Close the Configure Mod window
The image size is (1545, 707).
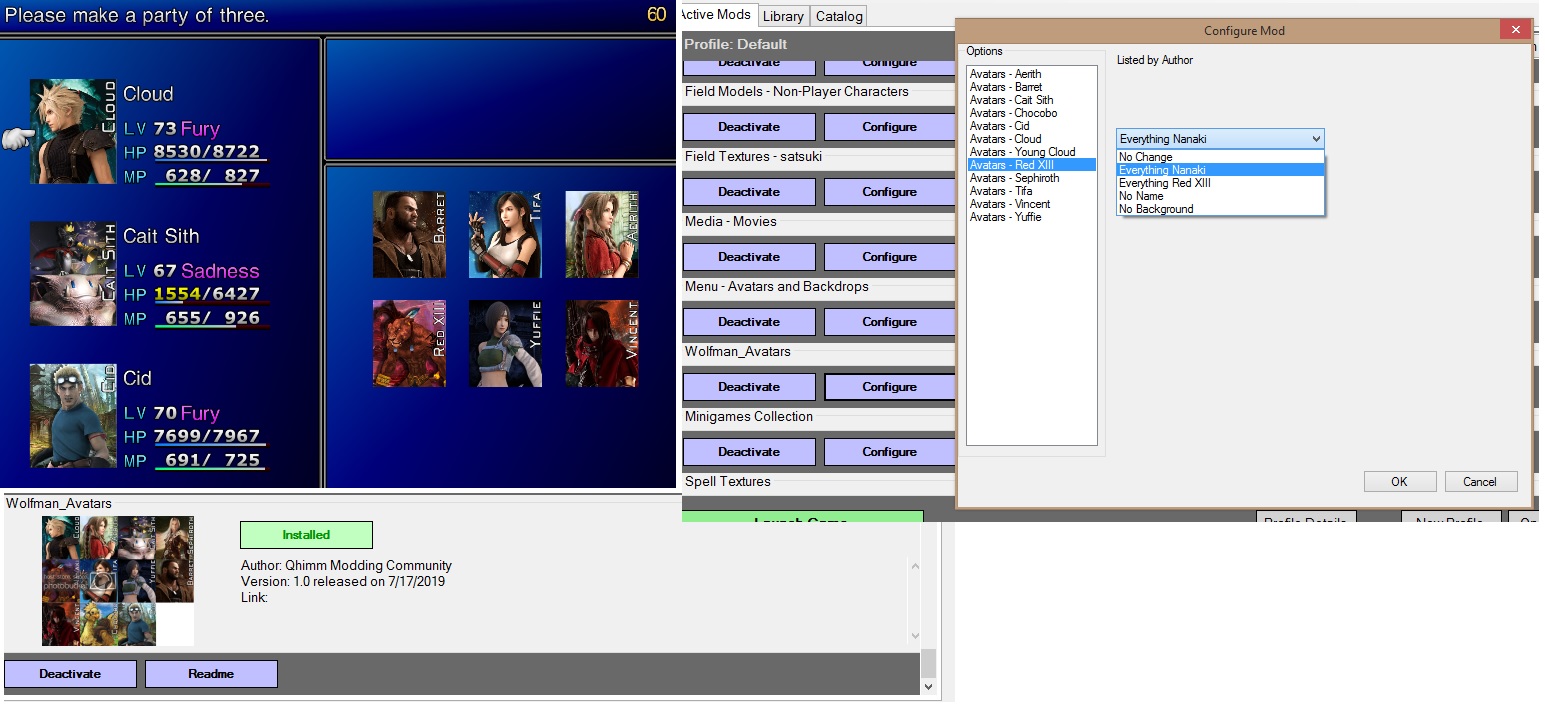[x=1516, y=30]
